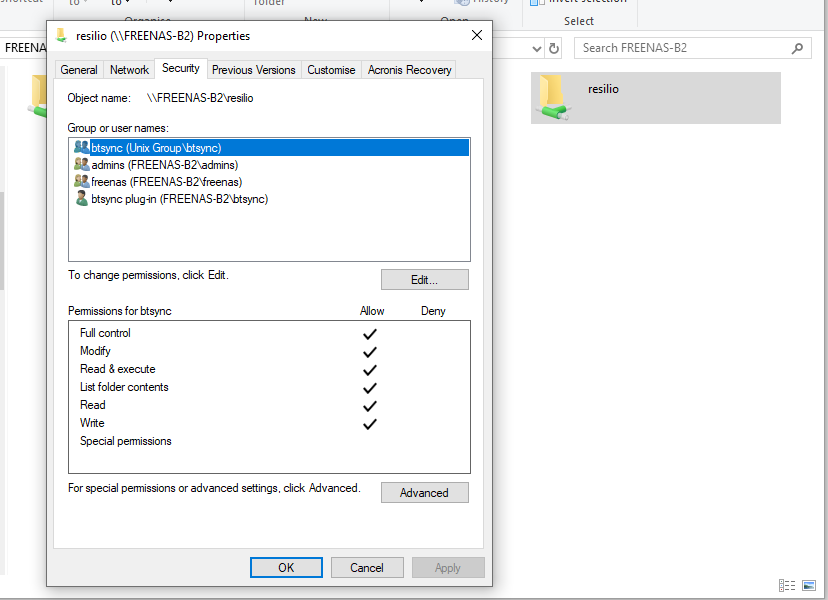Click the Special permissions row label
828x600 pixels.
126,441
